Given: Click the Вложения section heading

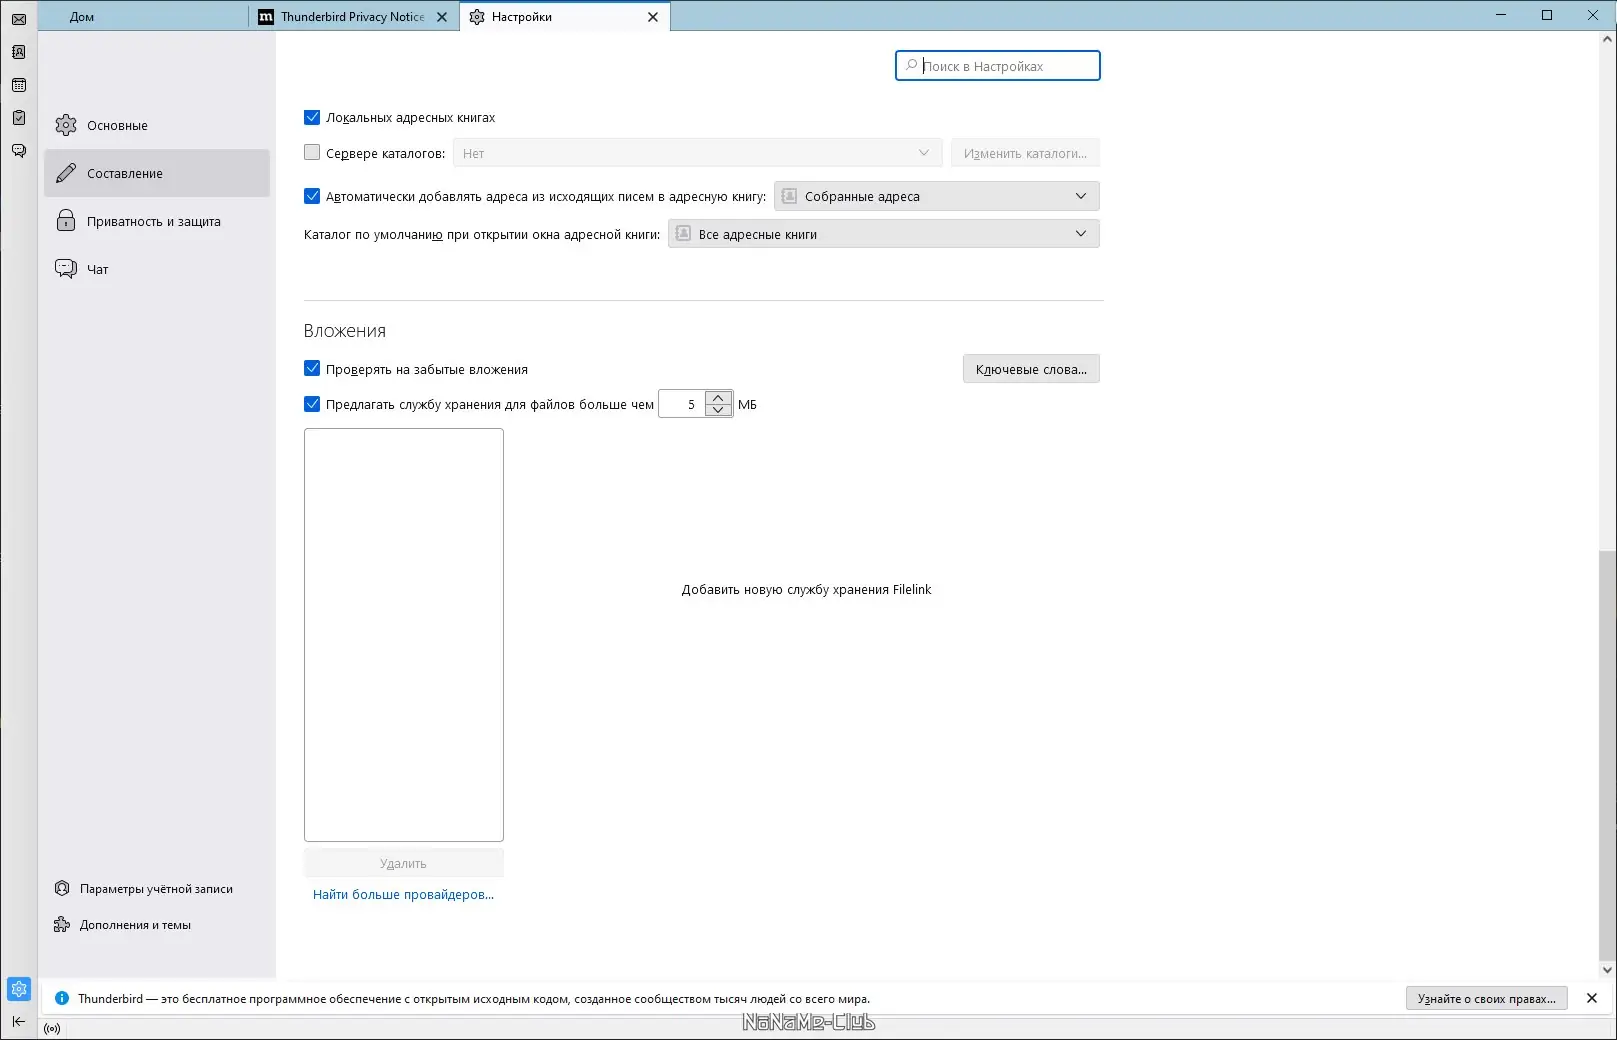Looking at the screenshot, I should 345,331.
